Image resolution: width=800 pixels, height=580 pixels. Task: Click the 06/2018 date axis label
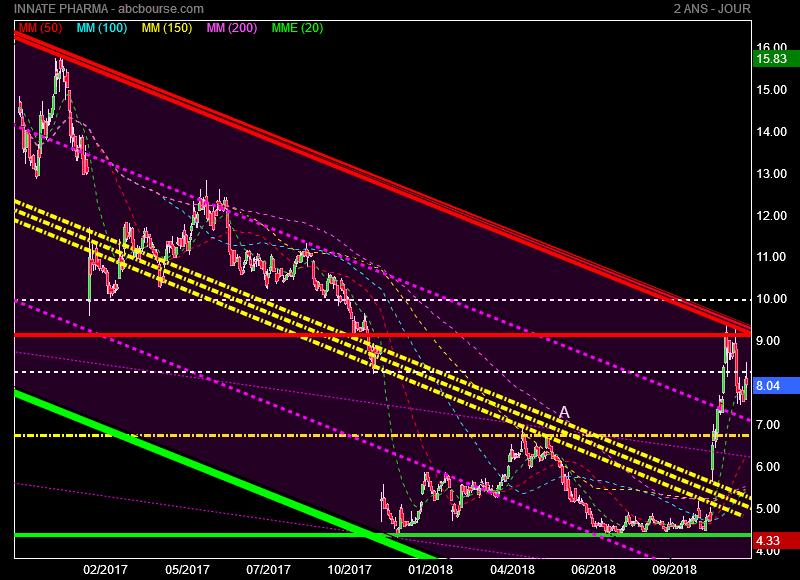(x=593, y=570)
